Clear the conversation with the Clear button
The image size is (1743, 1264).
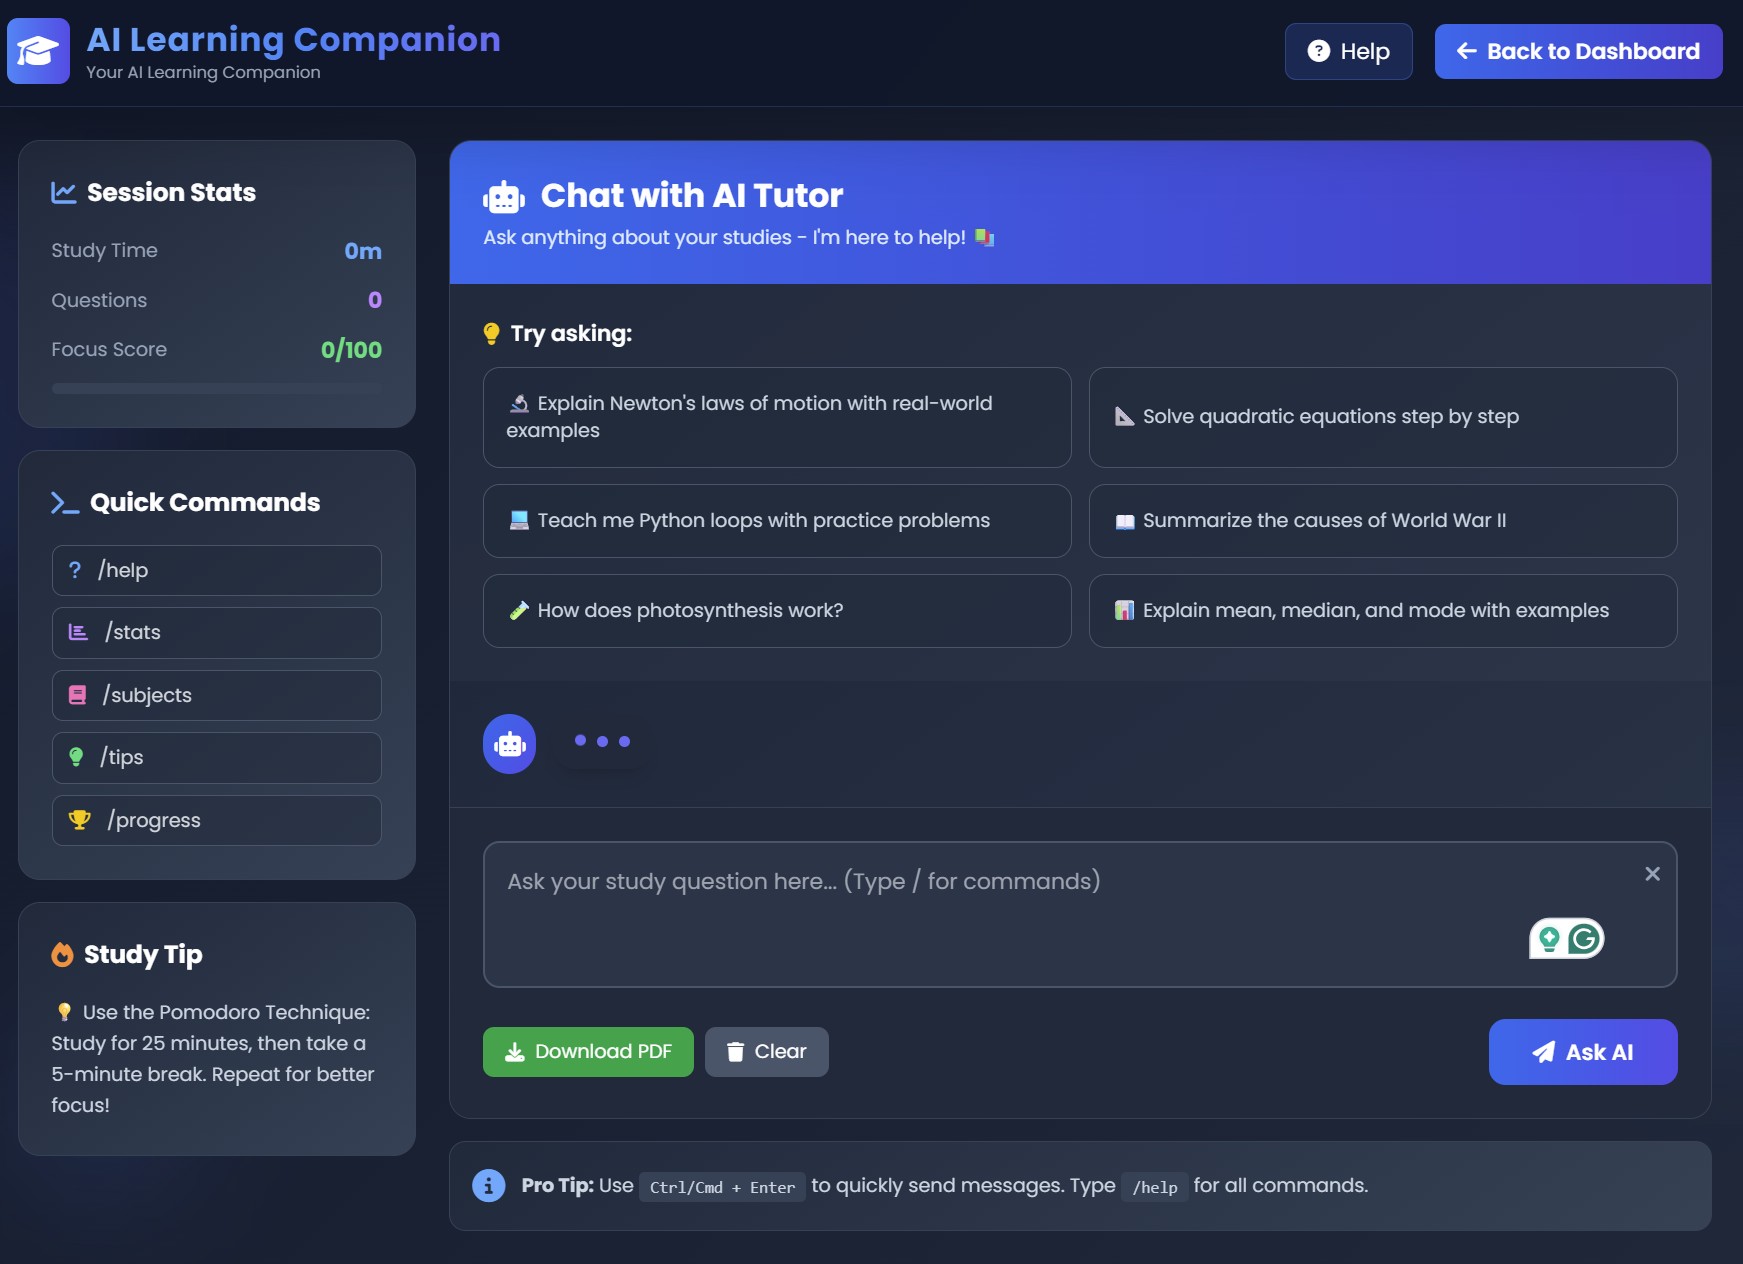(766, 1051)
